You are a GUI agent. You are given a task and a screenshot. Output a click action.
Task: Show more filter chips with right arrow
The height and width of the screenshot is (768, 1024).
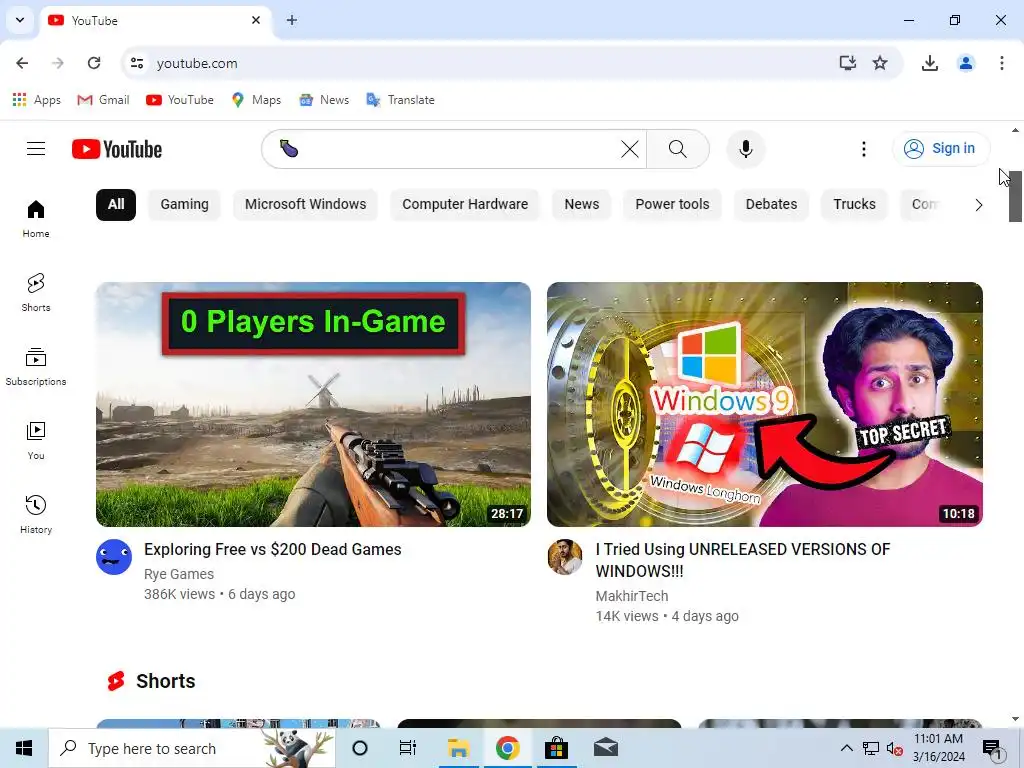click(978, 205)
